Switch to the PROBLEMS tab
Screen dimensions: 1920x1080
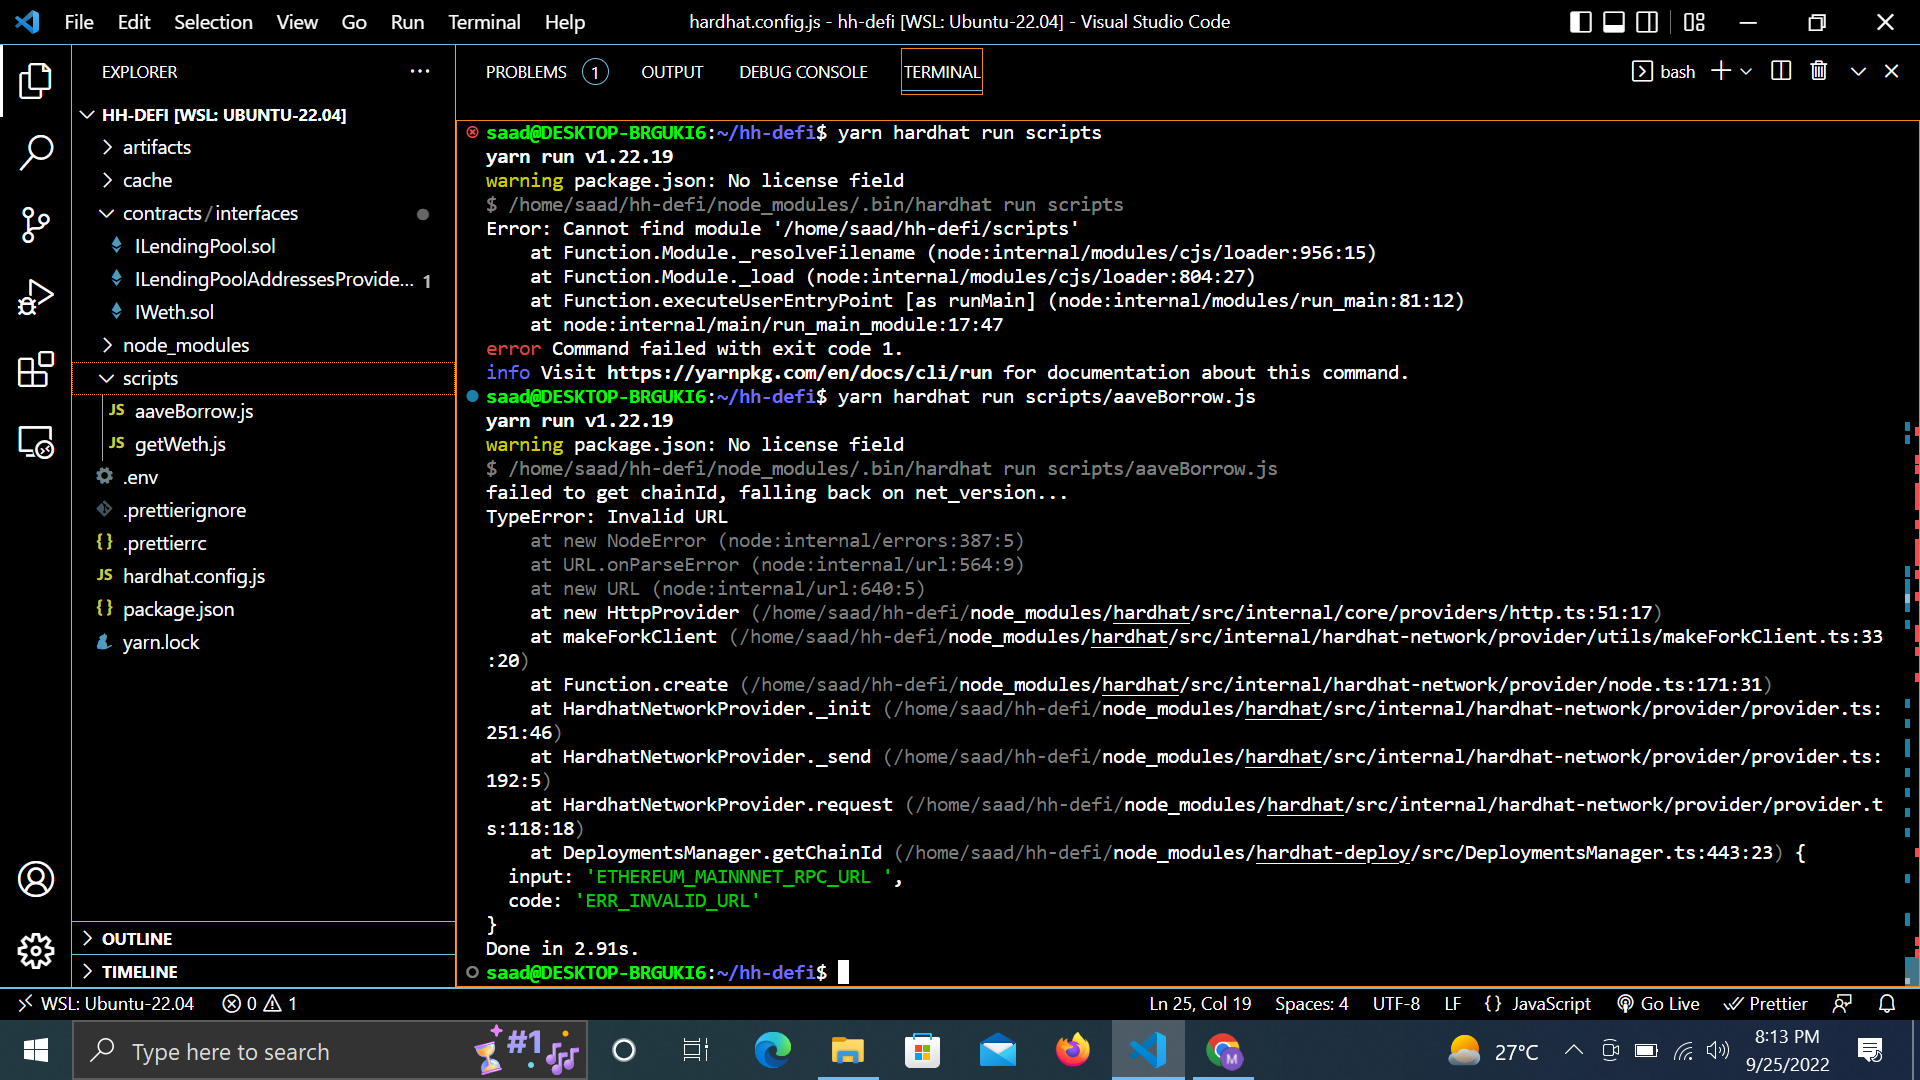tap(546, 72)
